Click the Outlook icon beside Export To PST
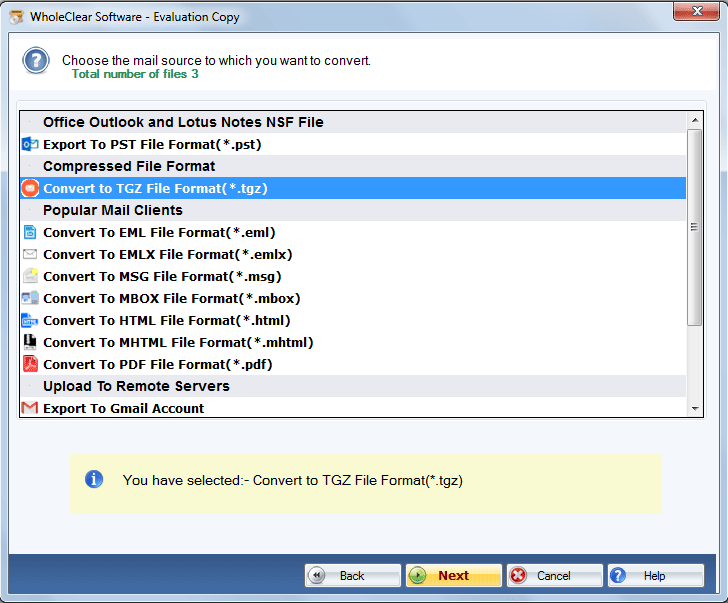 pyautogui.click(x=30, y=144)
